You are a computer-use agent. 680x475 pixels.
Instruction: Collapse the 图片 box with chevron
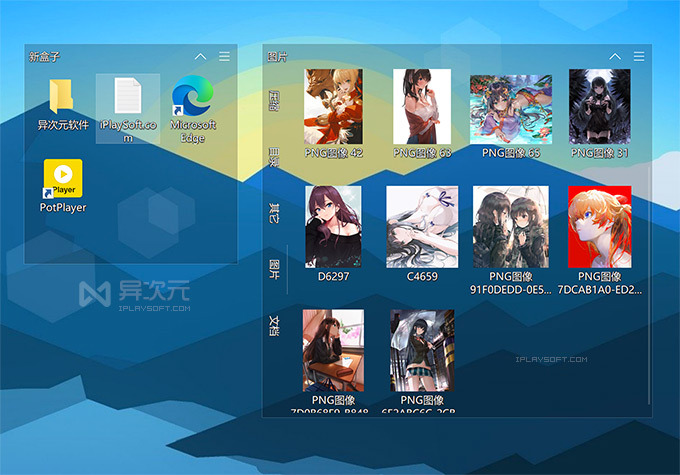coord(615,56)
